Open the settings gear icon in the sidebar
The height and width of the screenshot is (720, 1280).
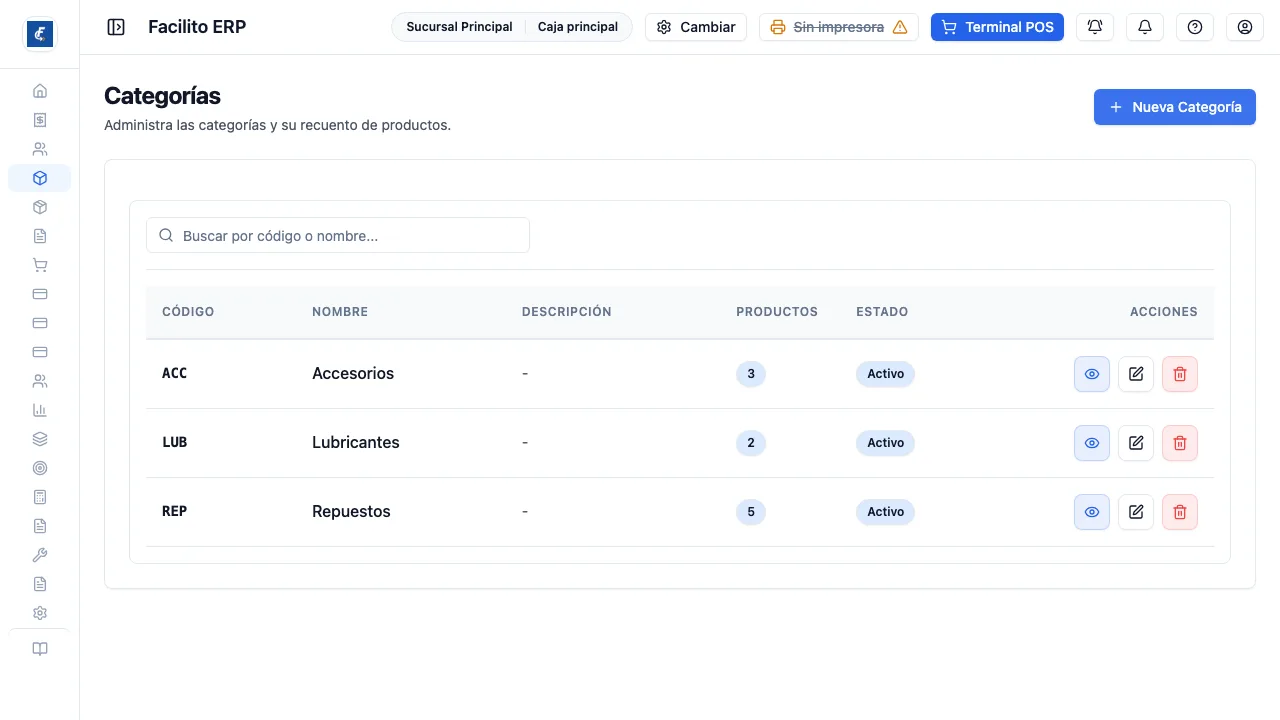(40, 613)
